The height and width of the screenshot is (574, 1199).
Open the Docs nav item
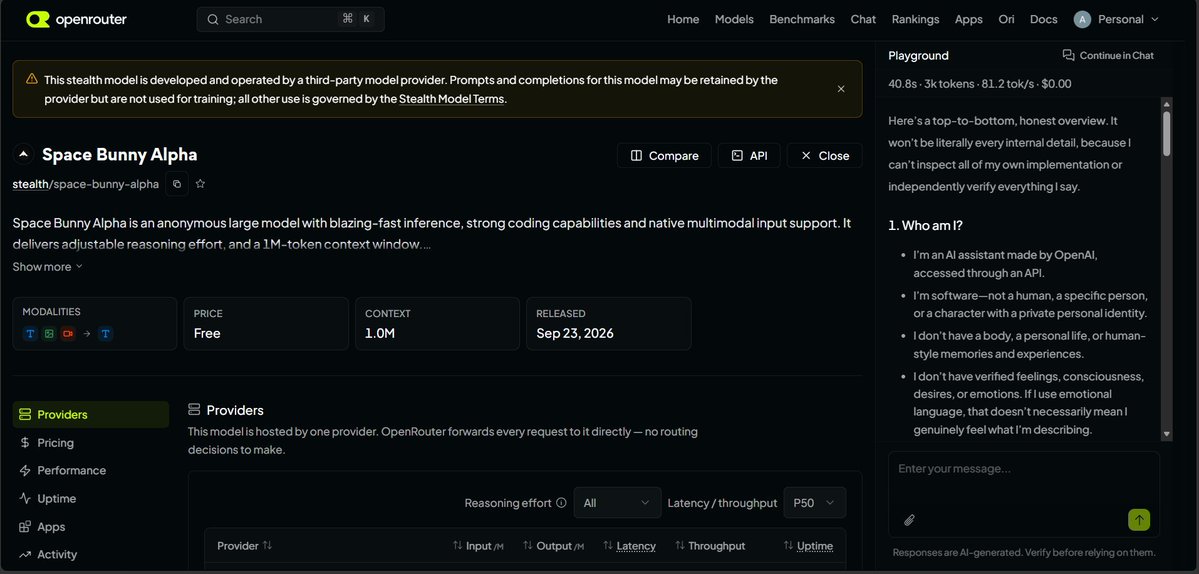[1044, 19]
